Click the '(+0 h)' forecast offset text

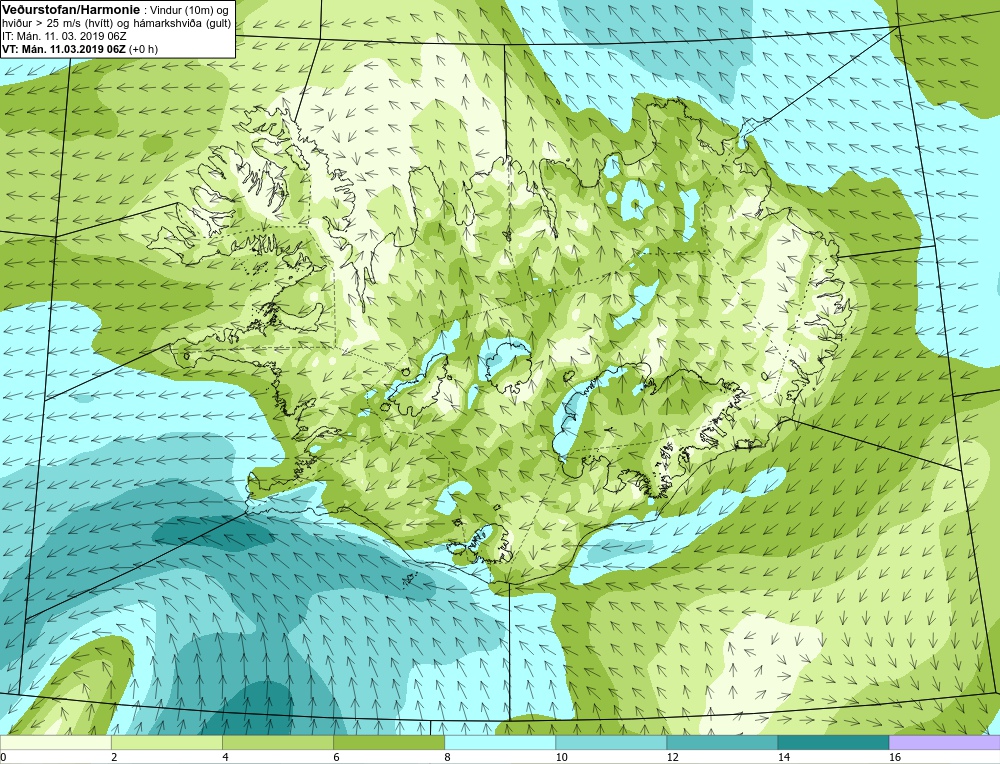[x=143, y=48]
